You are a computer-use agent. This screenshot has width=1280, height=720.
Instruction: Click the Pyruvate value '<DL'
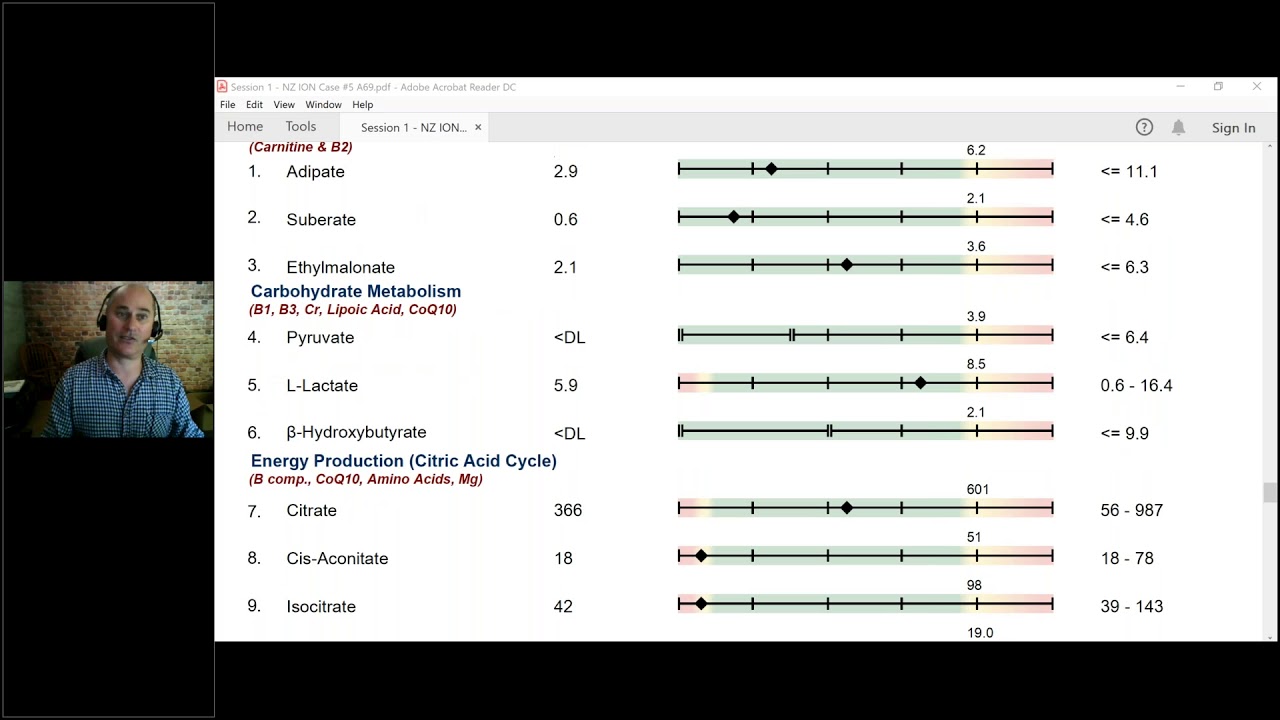[569, 338]
